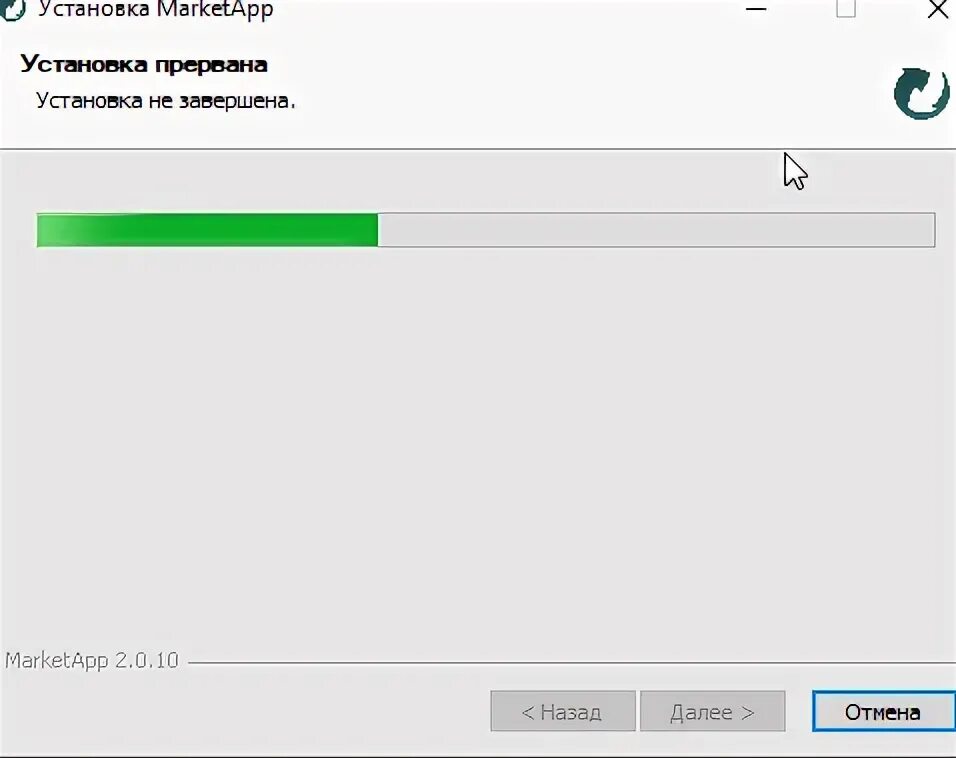This screenshot has width=956, height=758.
Task: Click the maximize box in the title bar
Action: pos(846,9)
